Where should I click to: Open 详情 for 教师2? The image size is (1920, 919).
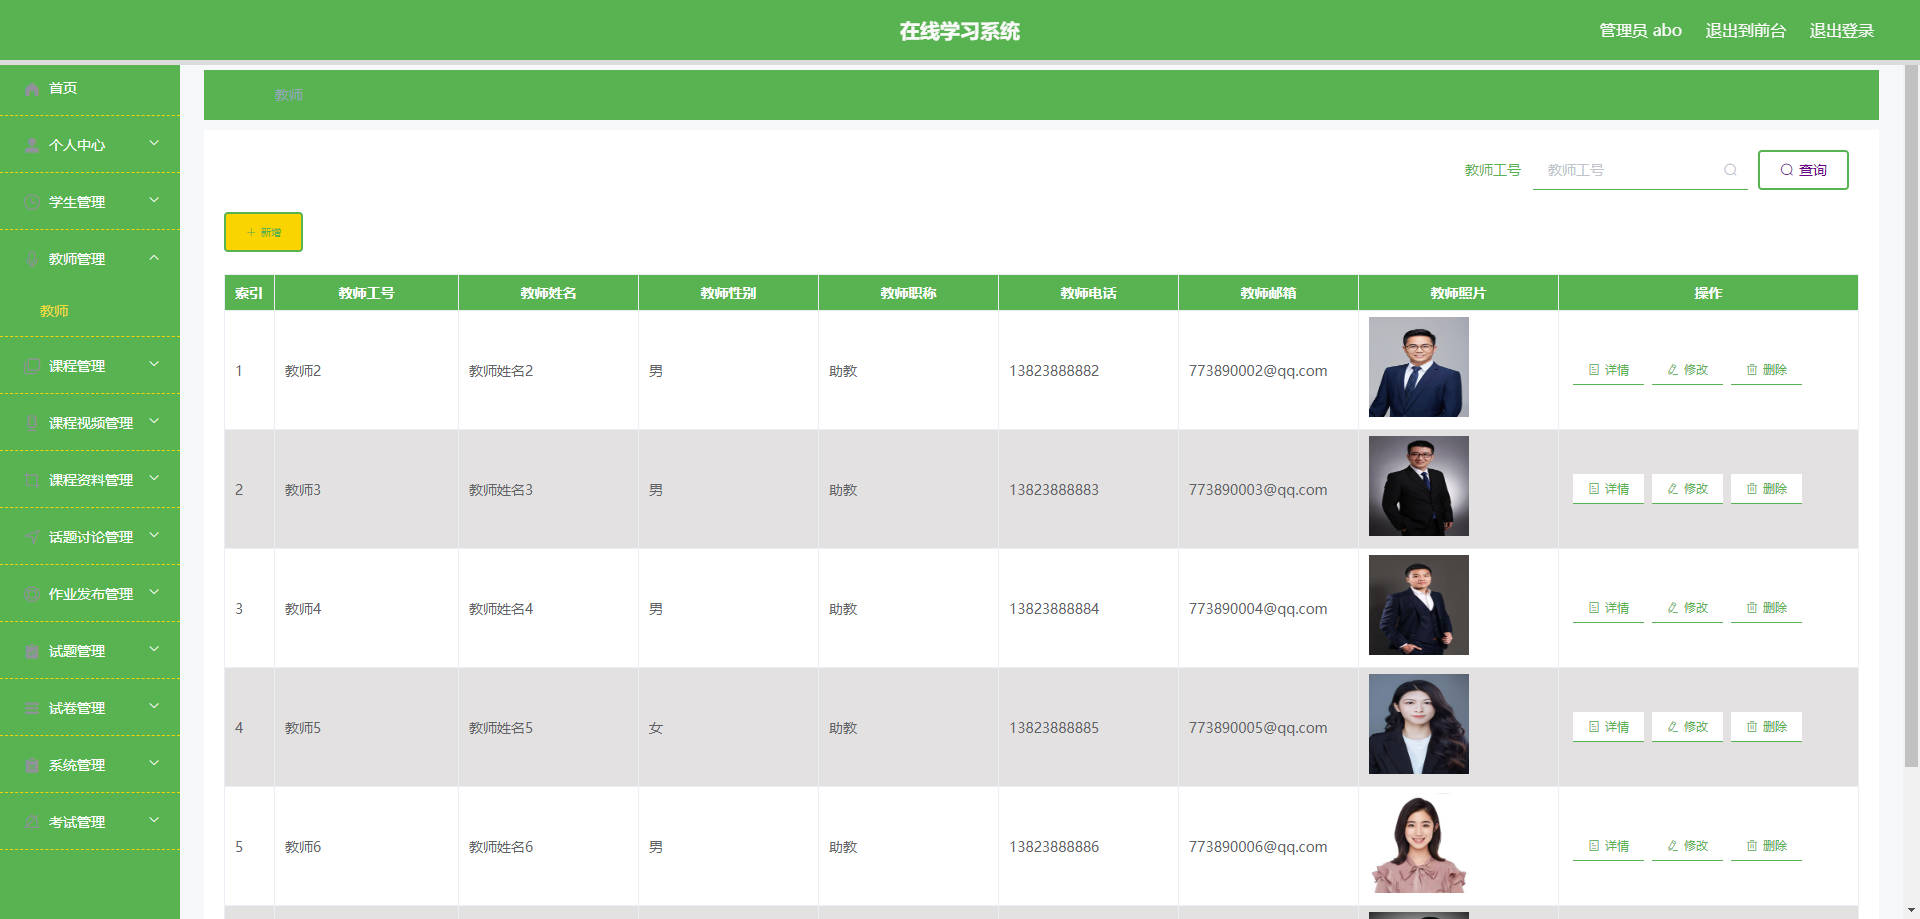point(1608,370)
